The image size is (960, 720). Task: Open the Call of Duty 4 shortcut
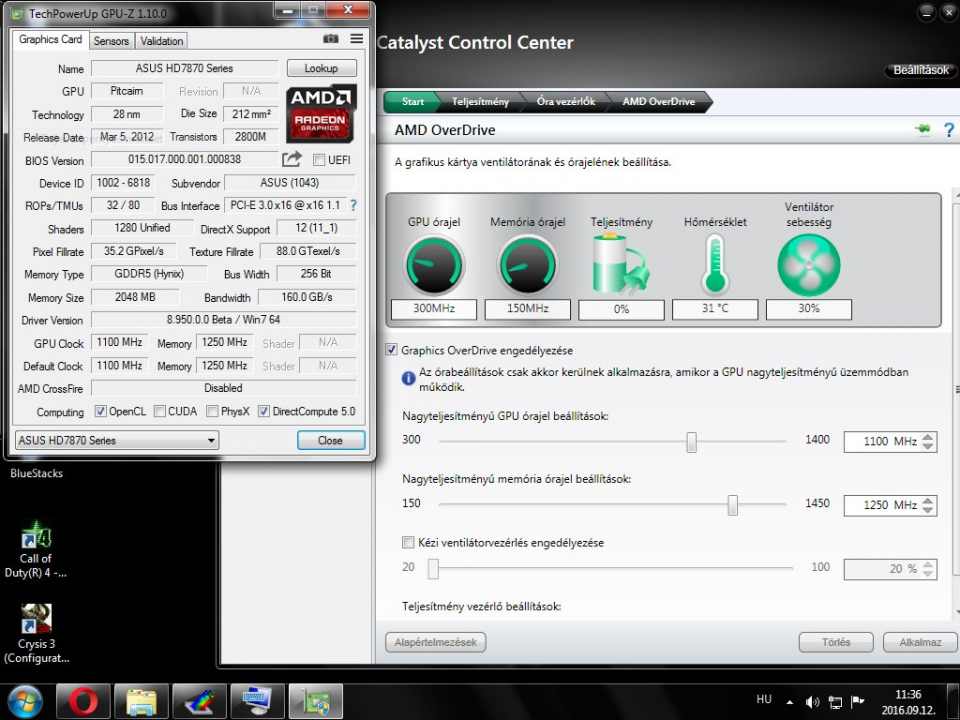click(x=36, y=550)
